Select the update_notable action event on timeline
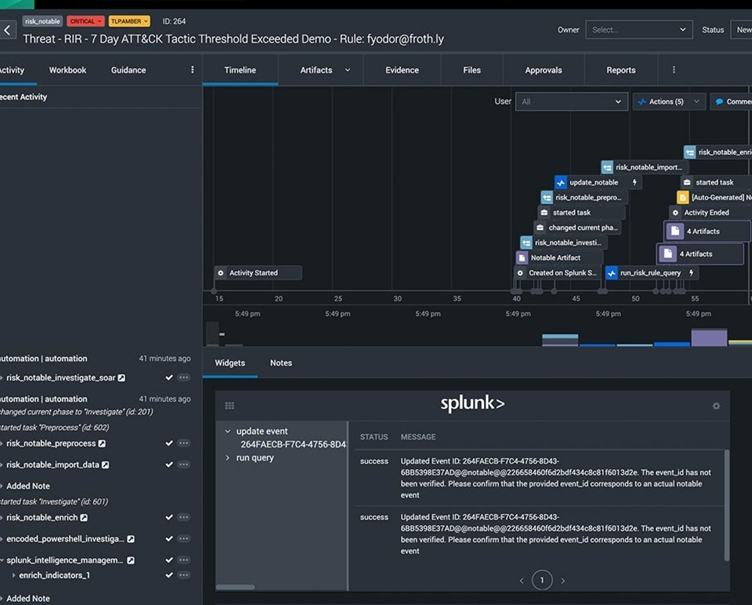This screenshot has height=605, width=752. click(x=598, y=182)
